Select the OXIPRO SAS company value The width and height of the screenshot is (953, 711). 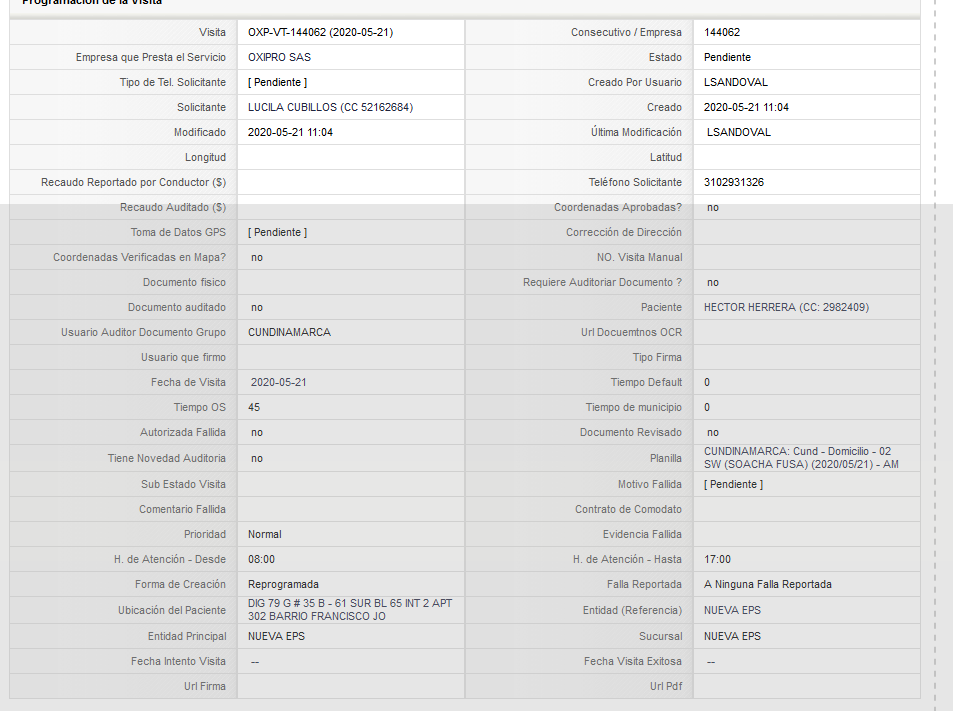pyautogui.click(x=279, y=57)
